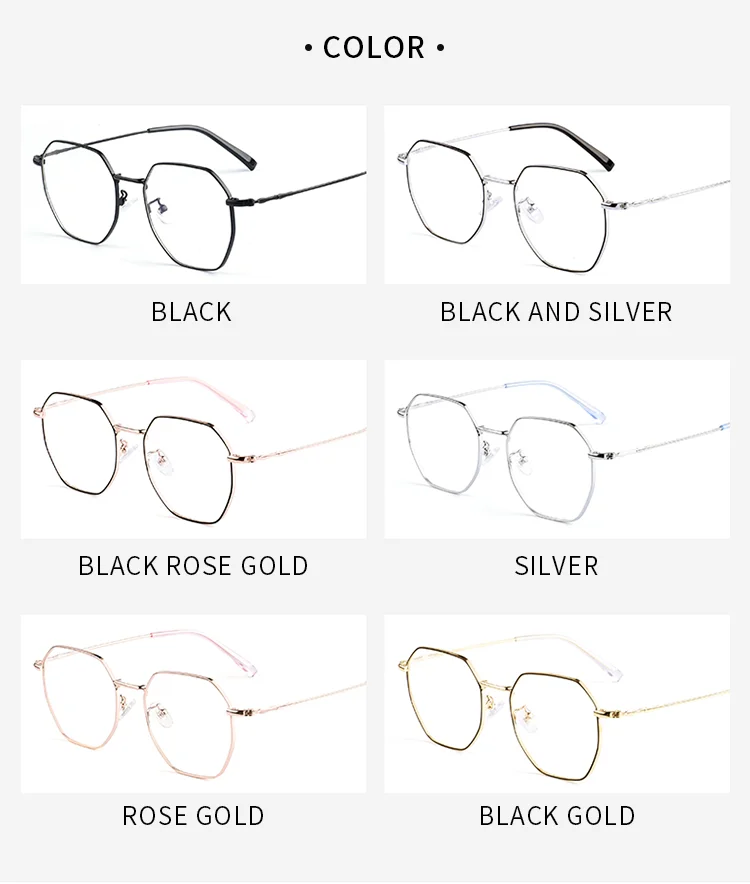
Task: Select the Black Rose Gold glasses image
Action: click(x=193, y=449)
